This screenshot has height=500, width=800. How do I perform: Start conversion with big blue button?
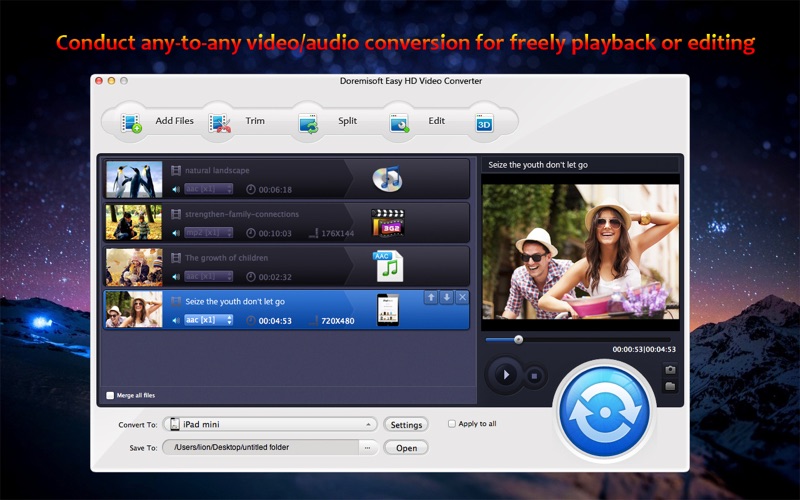pyautogui.click(x=605, y=411)
